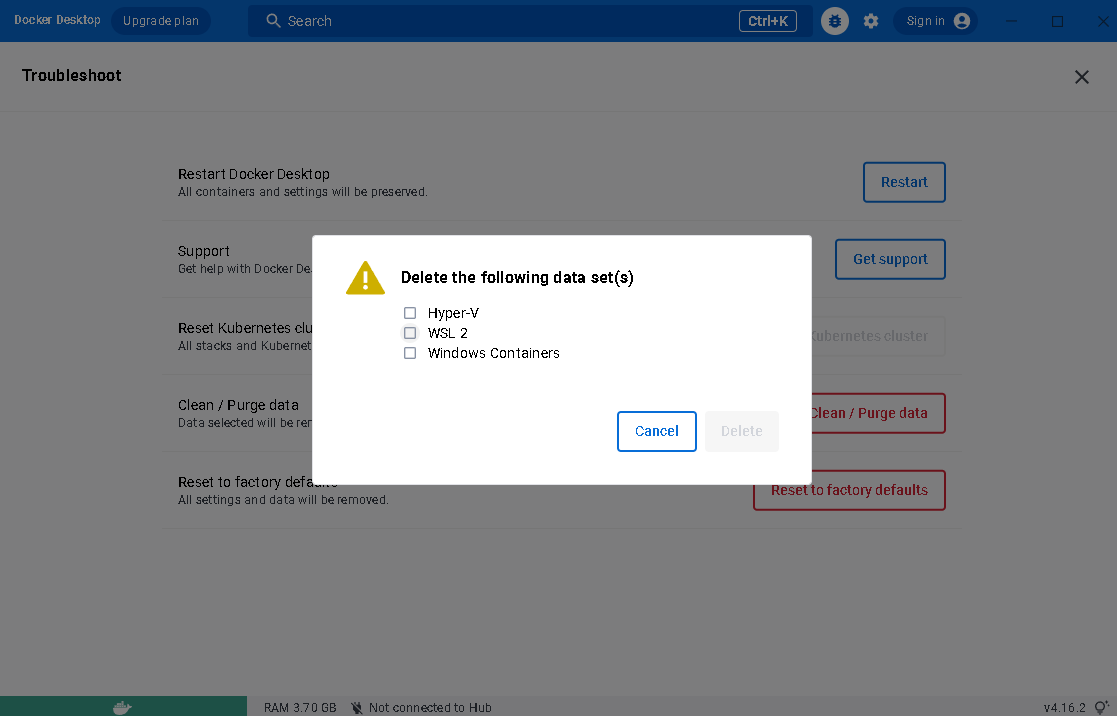Click the v4.16.2 version text

pyautogui.click(x=1064, y=707)
